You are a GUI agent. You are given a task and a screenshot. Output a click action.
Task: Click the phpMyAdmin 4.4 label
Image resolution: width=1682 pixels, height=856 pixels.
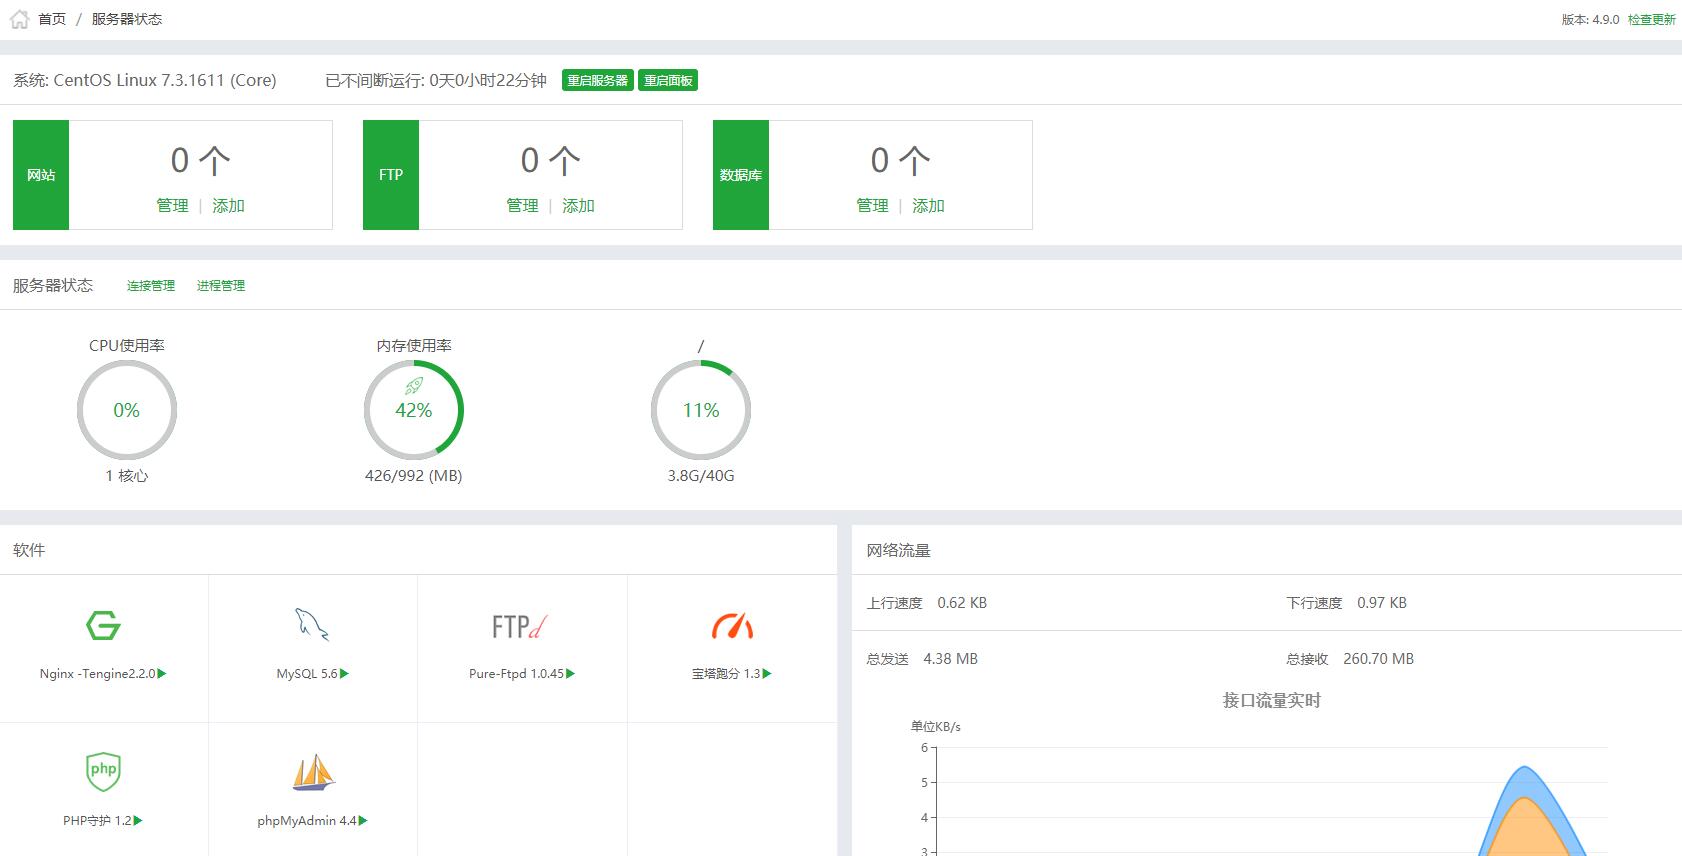point(307,821)
